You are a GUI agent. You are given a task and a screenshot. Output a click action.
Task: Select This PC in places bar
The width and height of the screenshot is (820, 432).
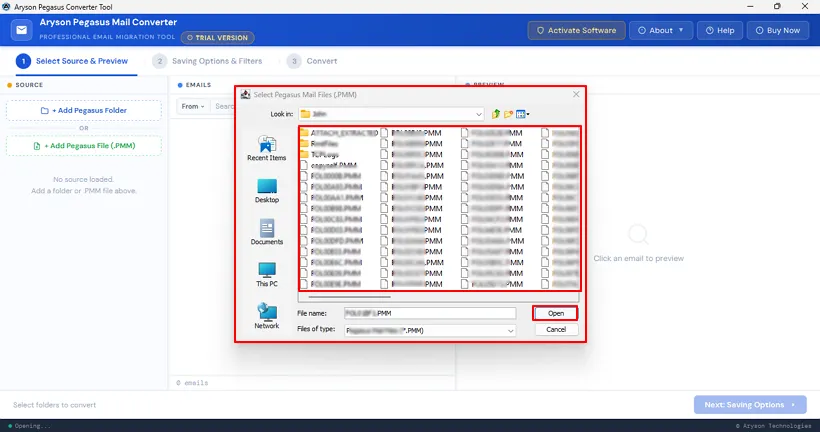(x=267, y=275)
